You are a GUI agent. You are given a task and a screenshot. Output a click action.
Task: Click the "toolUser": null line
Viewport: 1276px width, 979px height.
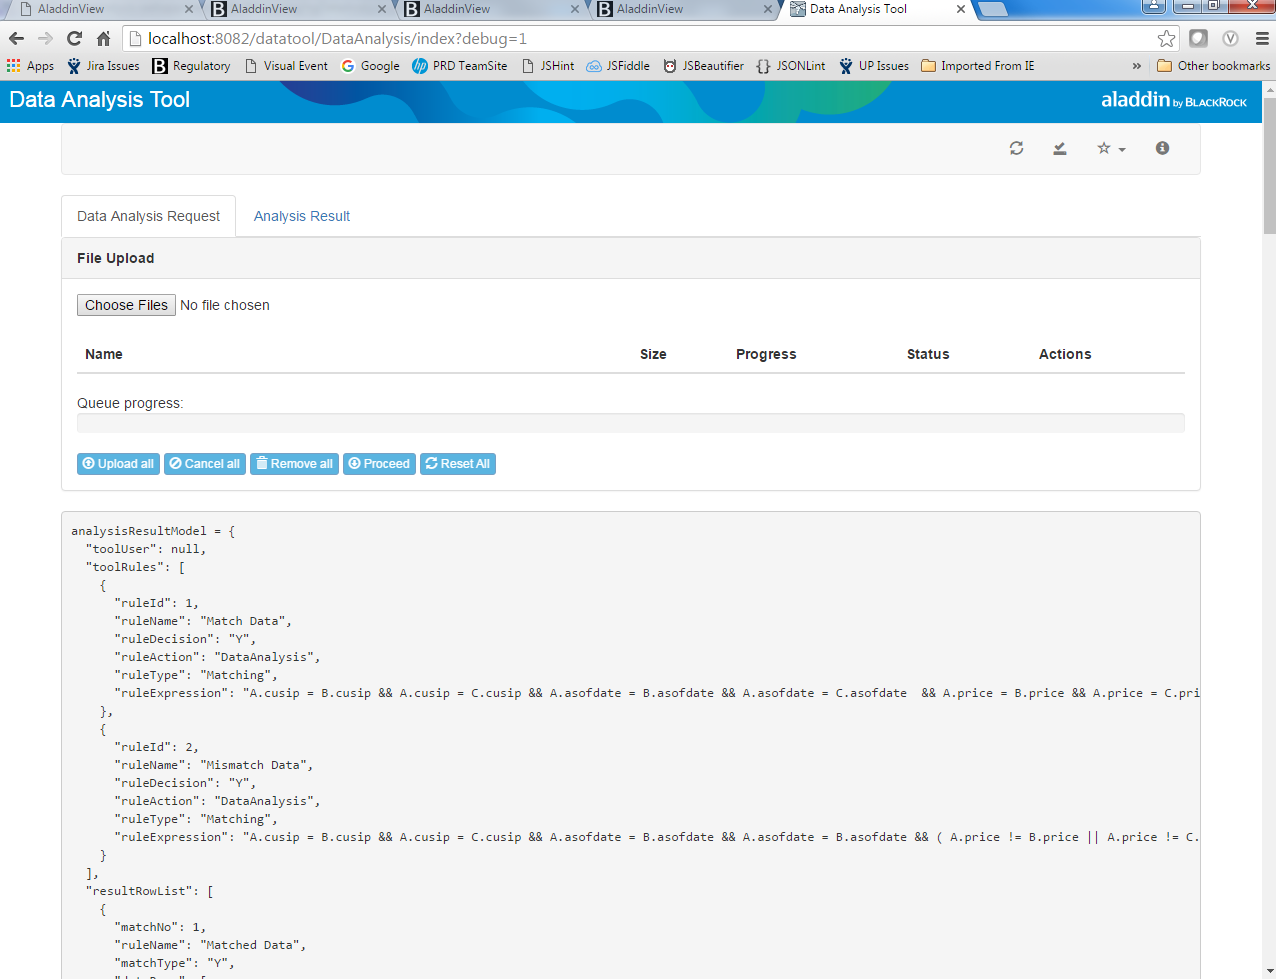point(146,549)
